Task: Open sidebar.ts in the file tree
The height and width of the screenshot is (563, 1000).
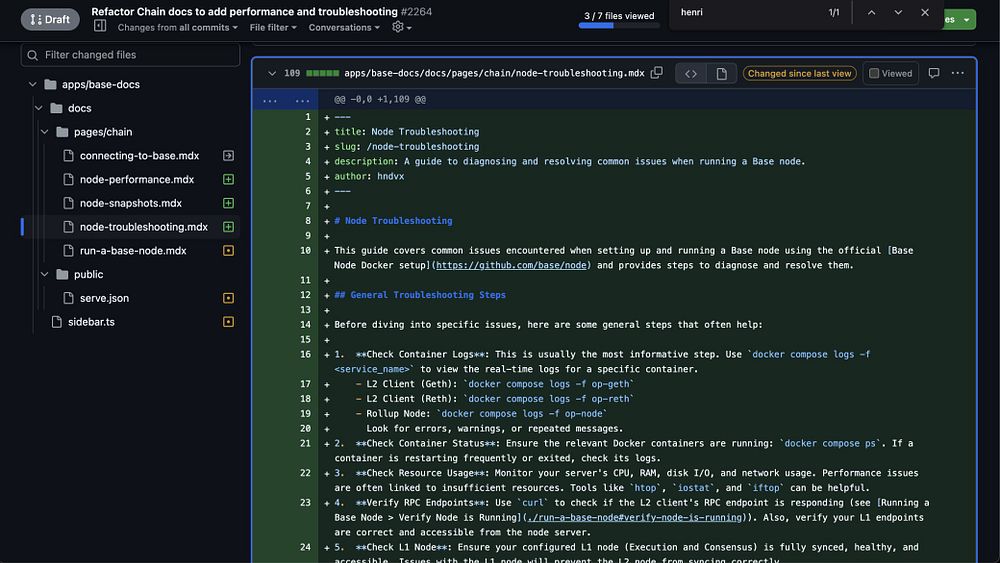Action: pos(91,322)
